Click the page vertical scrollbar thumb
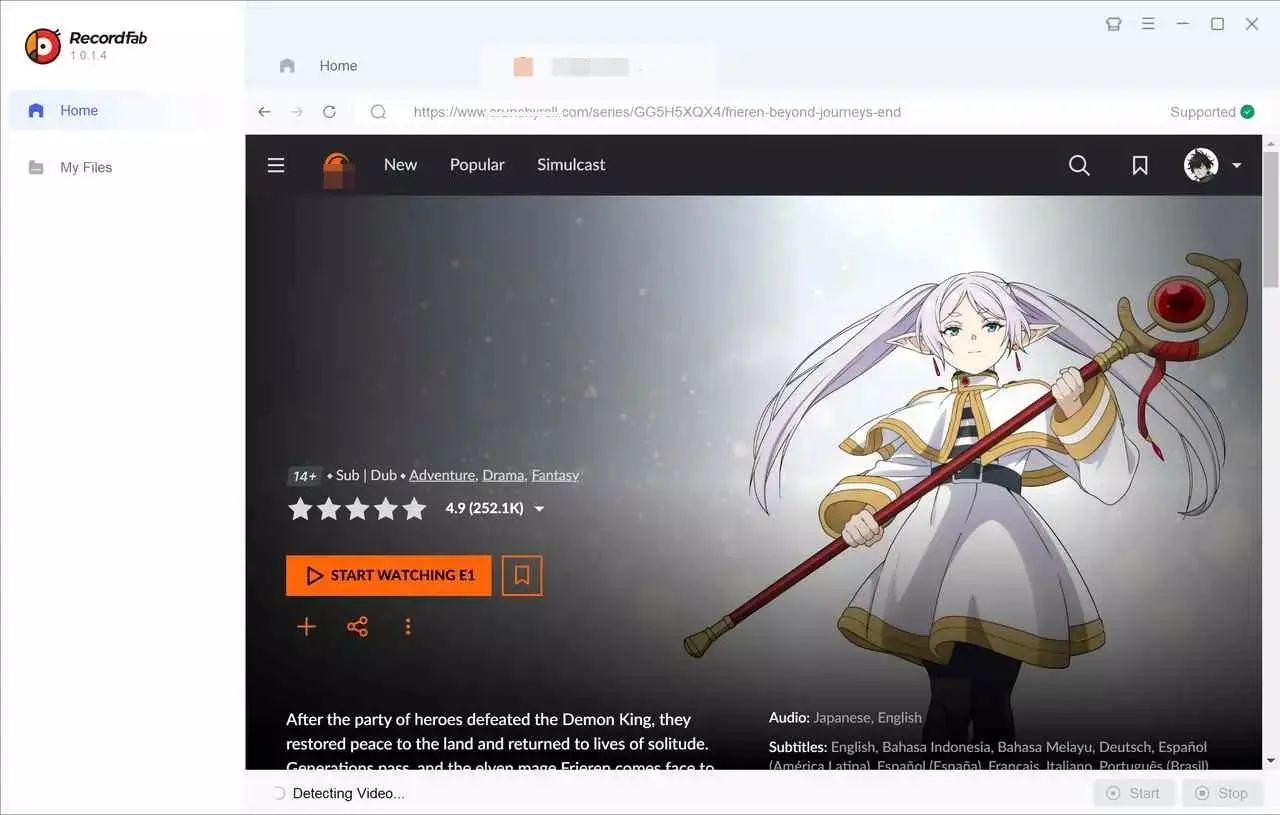Screen dimensions: 1280x815 tap(1271, 220)
